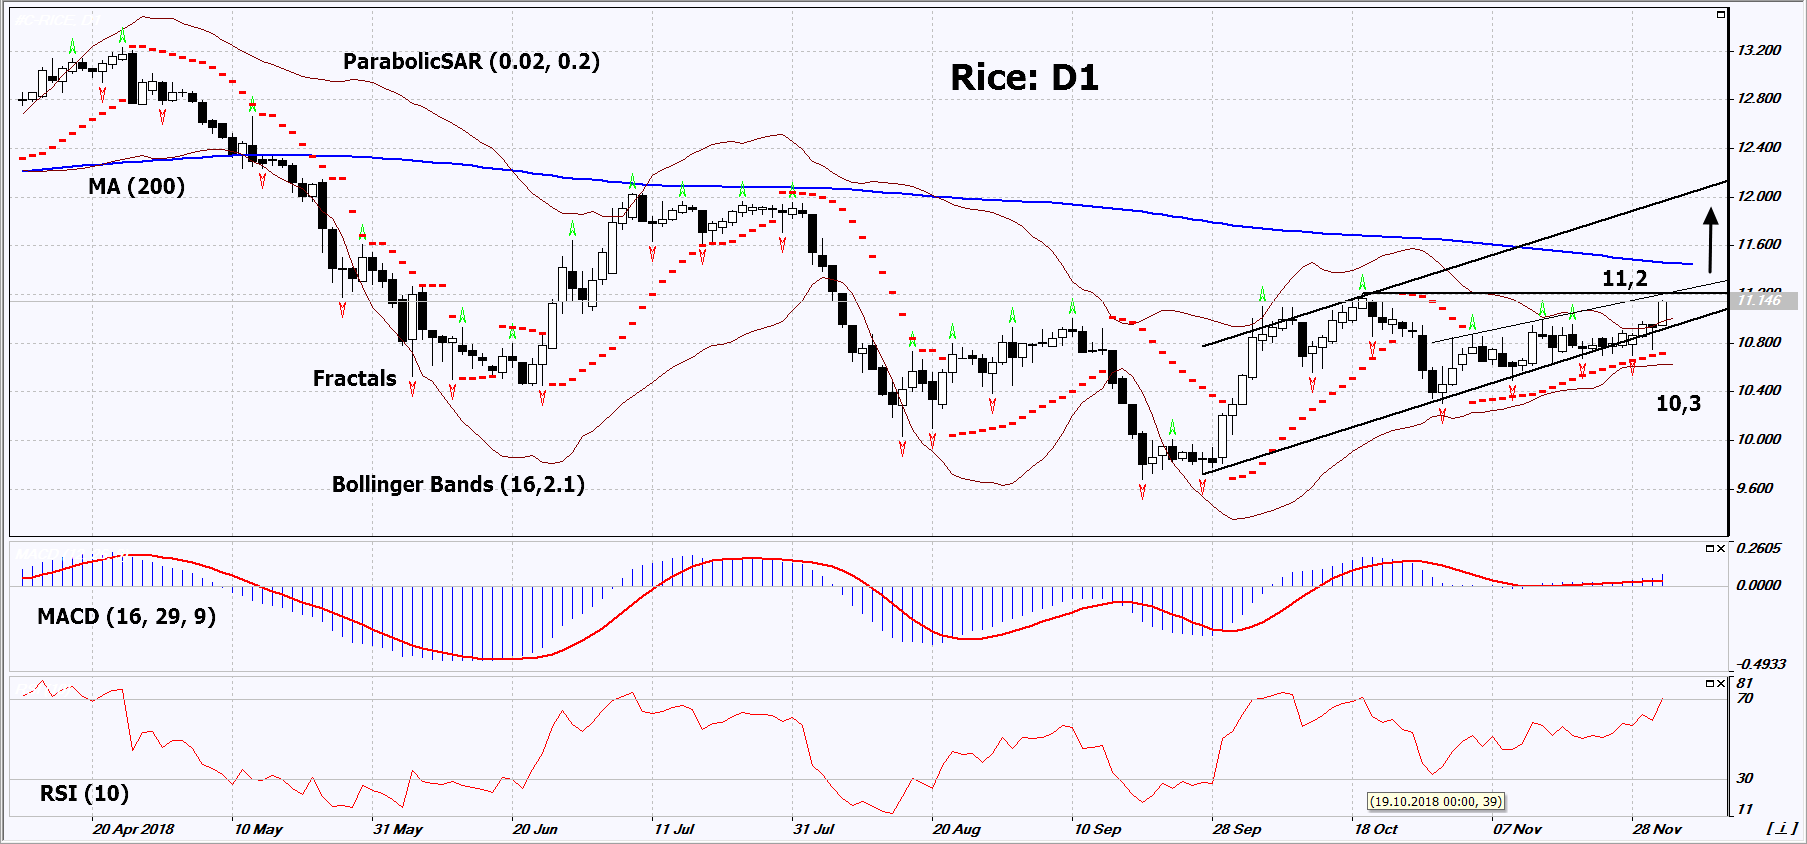Click the 11,2 resistance level label
The width and height of the screenshot is (1807, 844).
(x=1624, y=279)
